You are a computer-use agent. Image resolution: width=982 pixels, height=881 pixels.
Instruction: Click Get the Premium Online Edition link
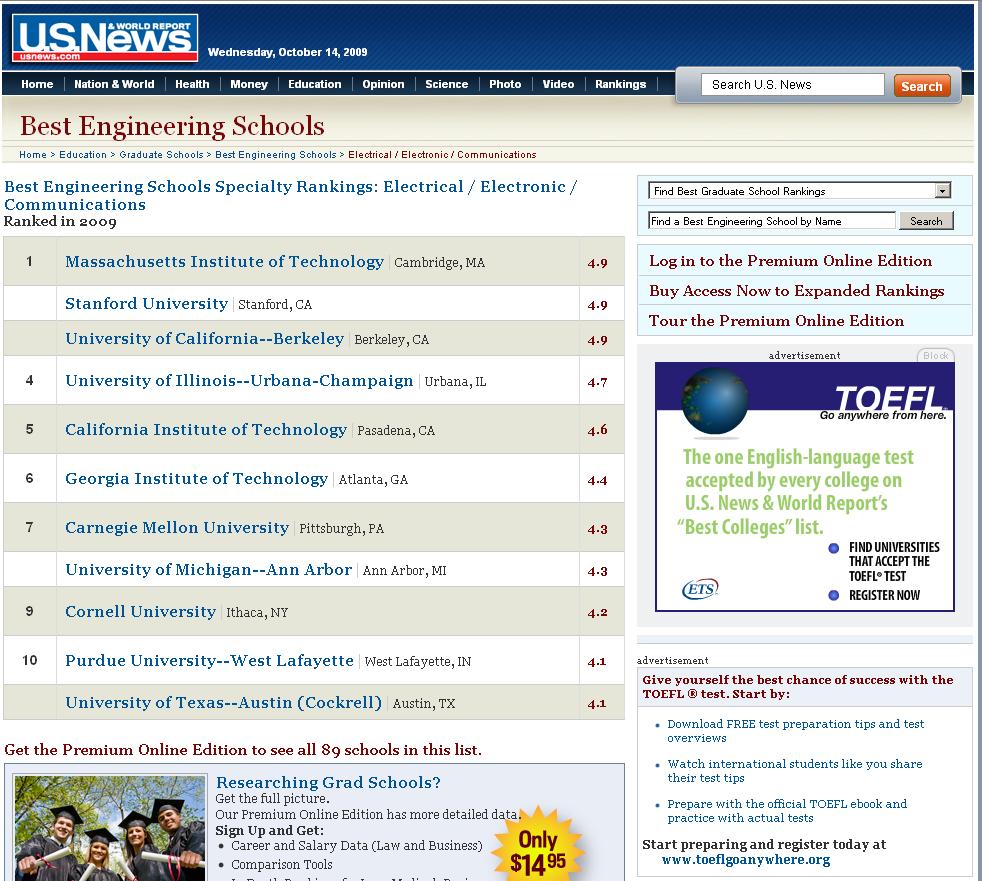click(x=243, y=750)
